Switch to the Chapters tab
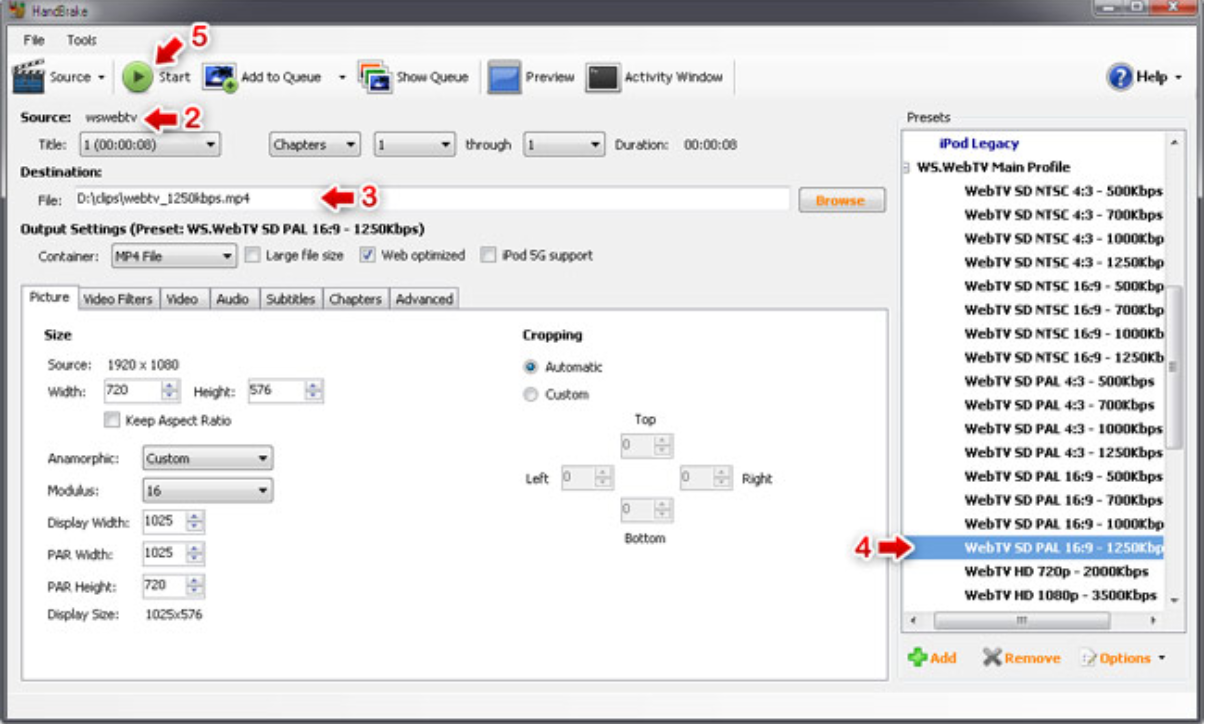This screenshot has height=724, width=1206. click(356, 299)
